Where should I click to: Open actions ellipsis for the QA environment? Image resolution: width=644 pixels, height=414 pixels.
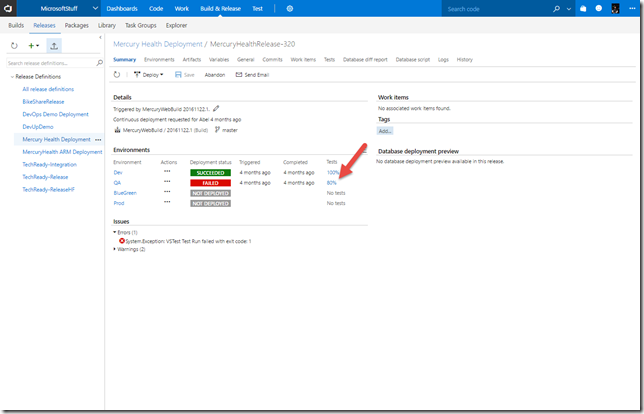167,183
